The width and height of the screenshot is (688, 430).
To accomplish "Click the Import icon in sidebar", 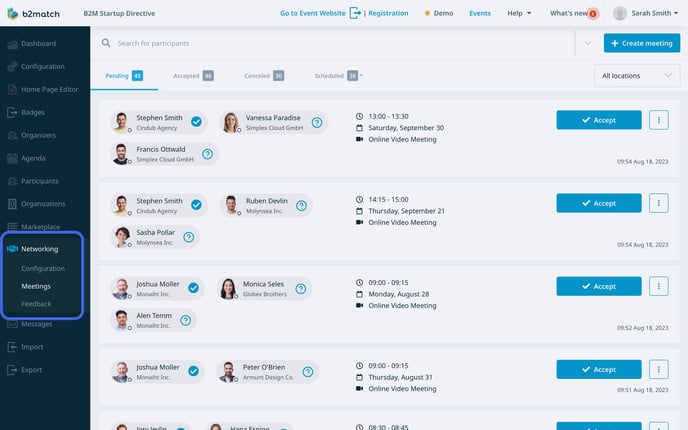I will pyautogui.click(x=12, y=347).
